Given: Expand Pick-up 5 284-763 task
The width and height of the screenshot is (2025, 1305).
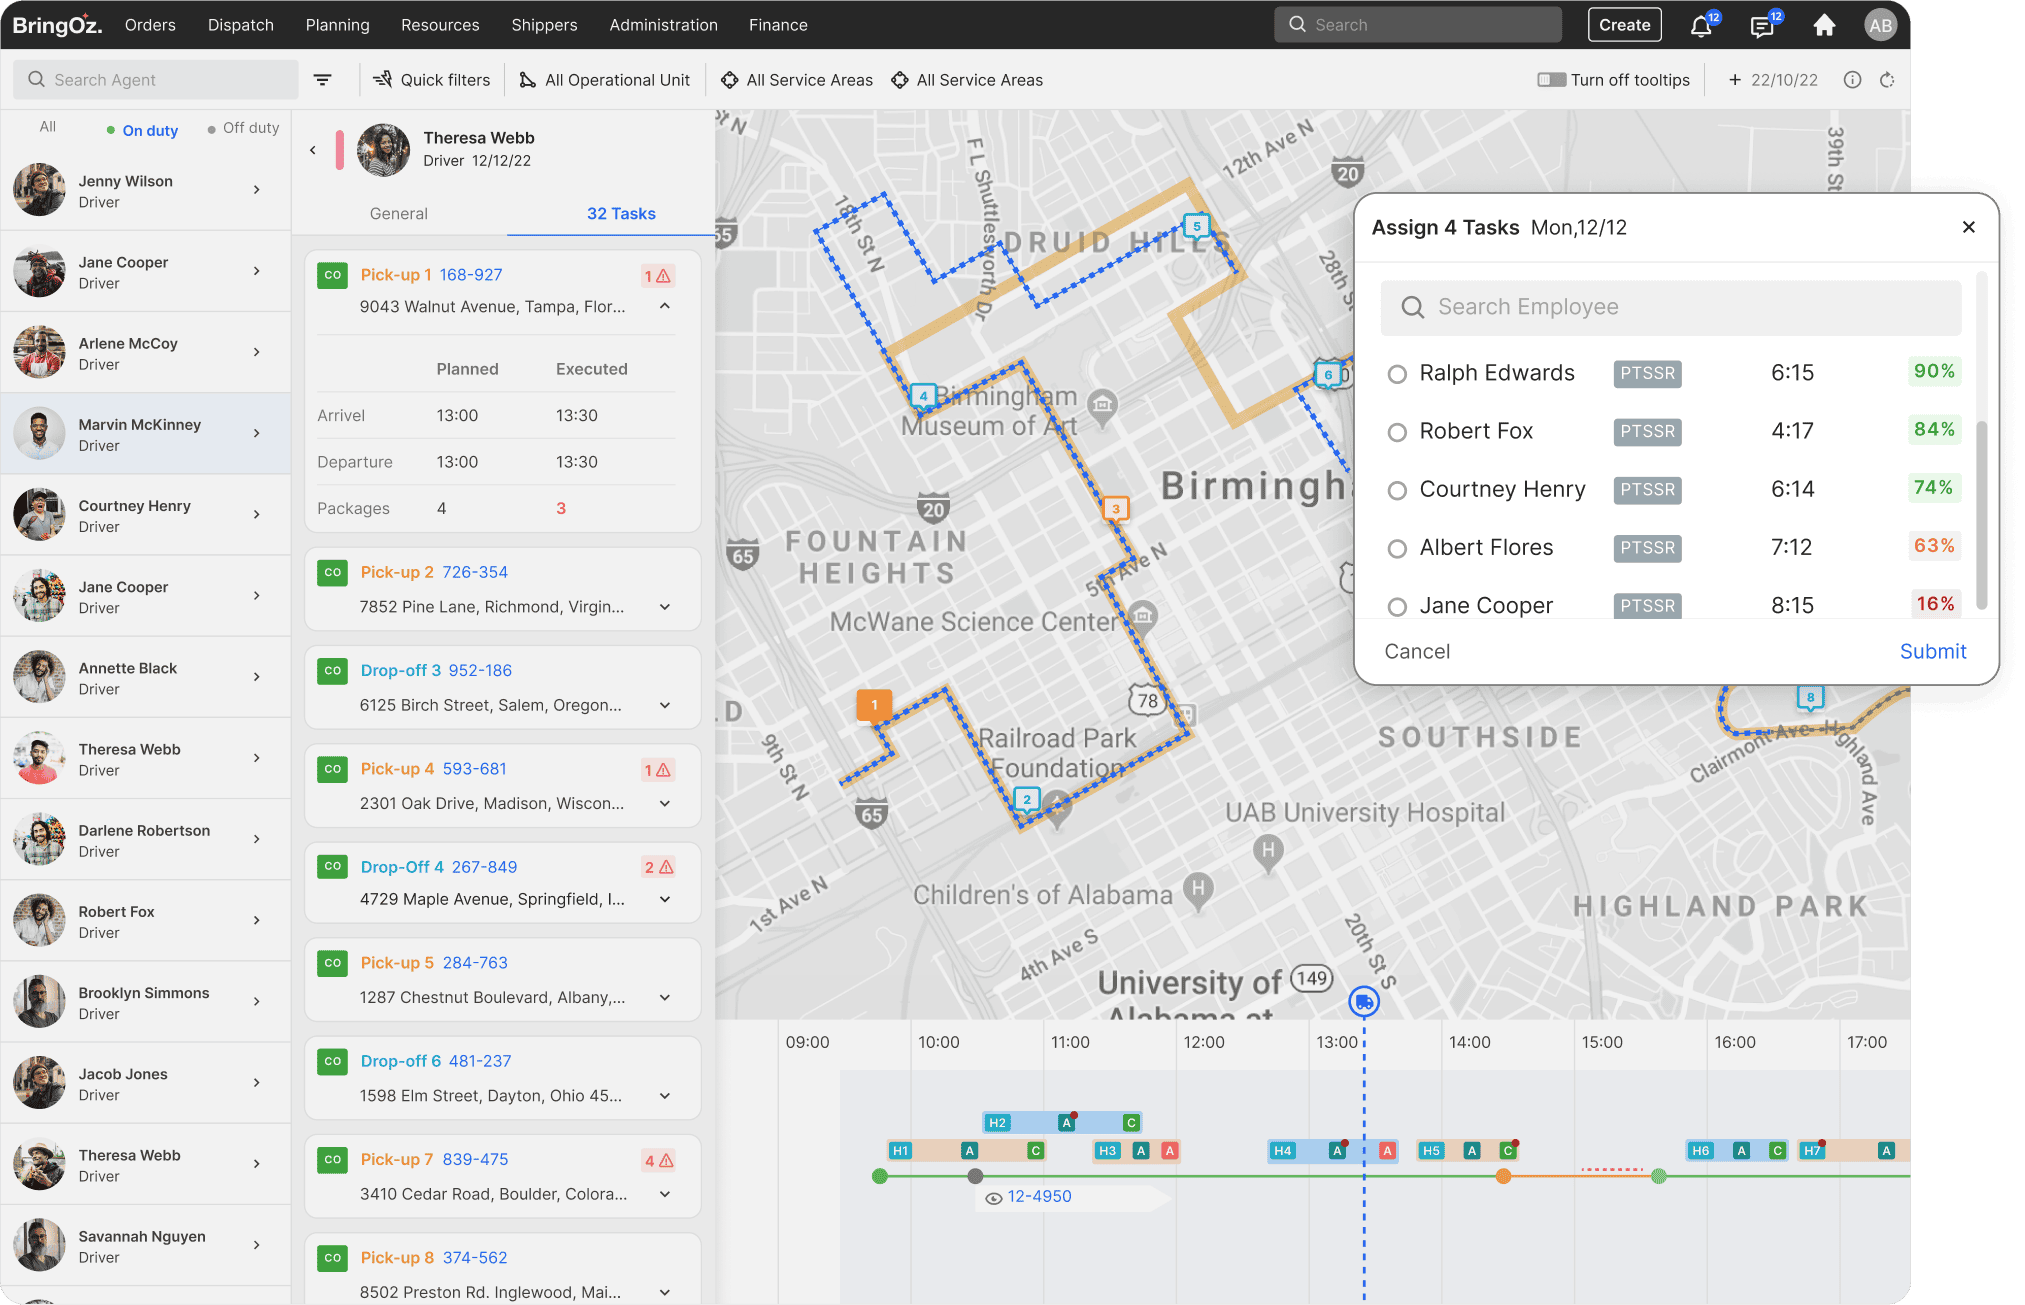Looking at the screenshot, I should (665, 998).
